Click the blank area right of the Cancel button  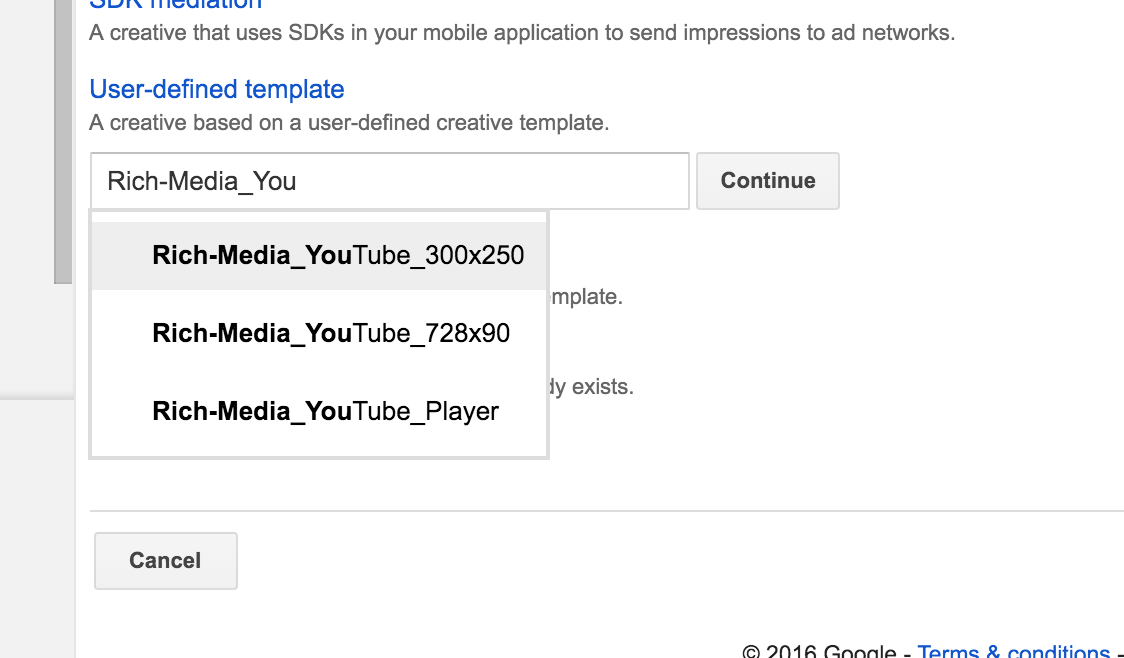click(600, 561)
